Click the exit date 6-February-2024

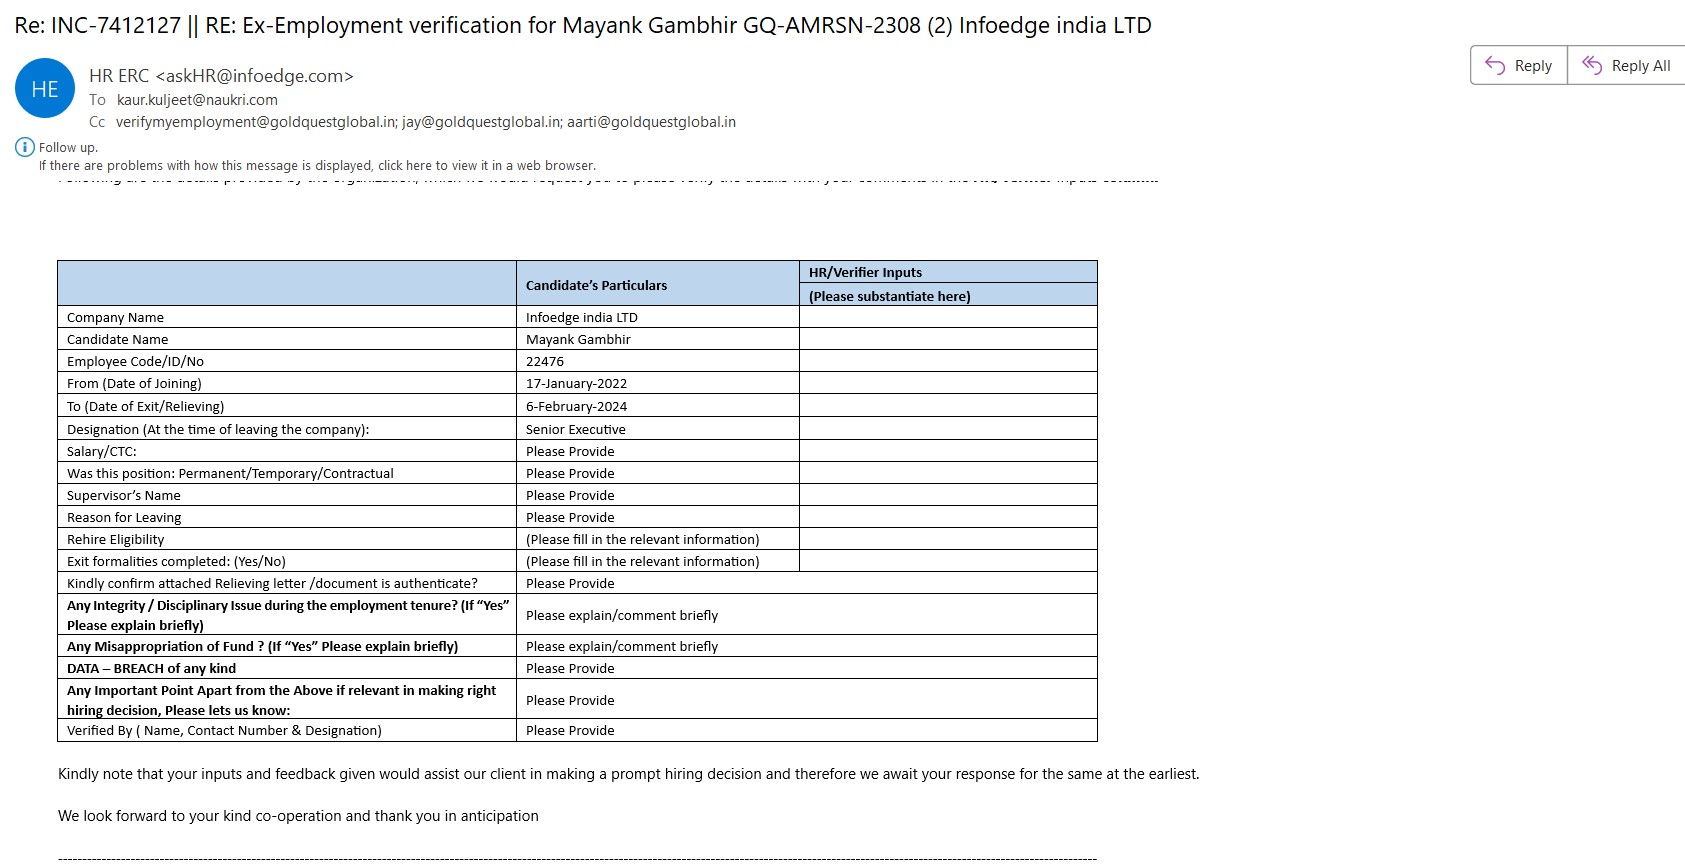pos(576,406)
